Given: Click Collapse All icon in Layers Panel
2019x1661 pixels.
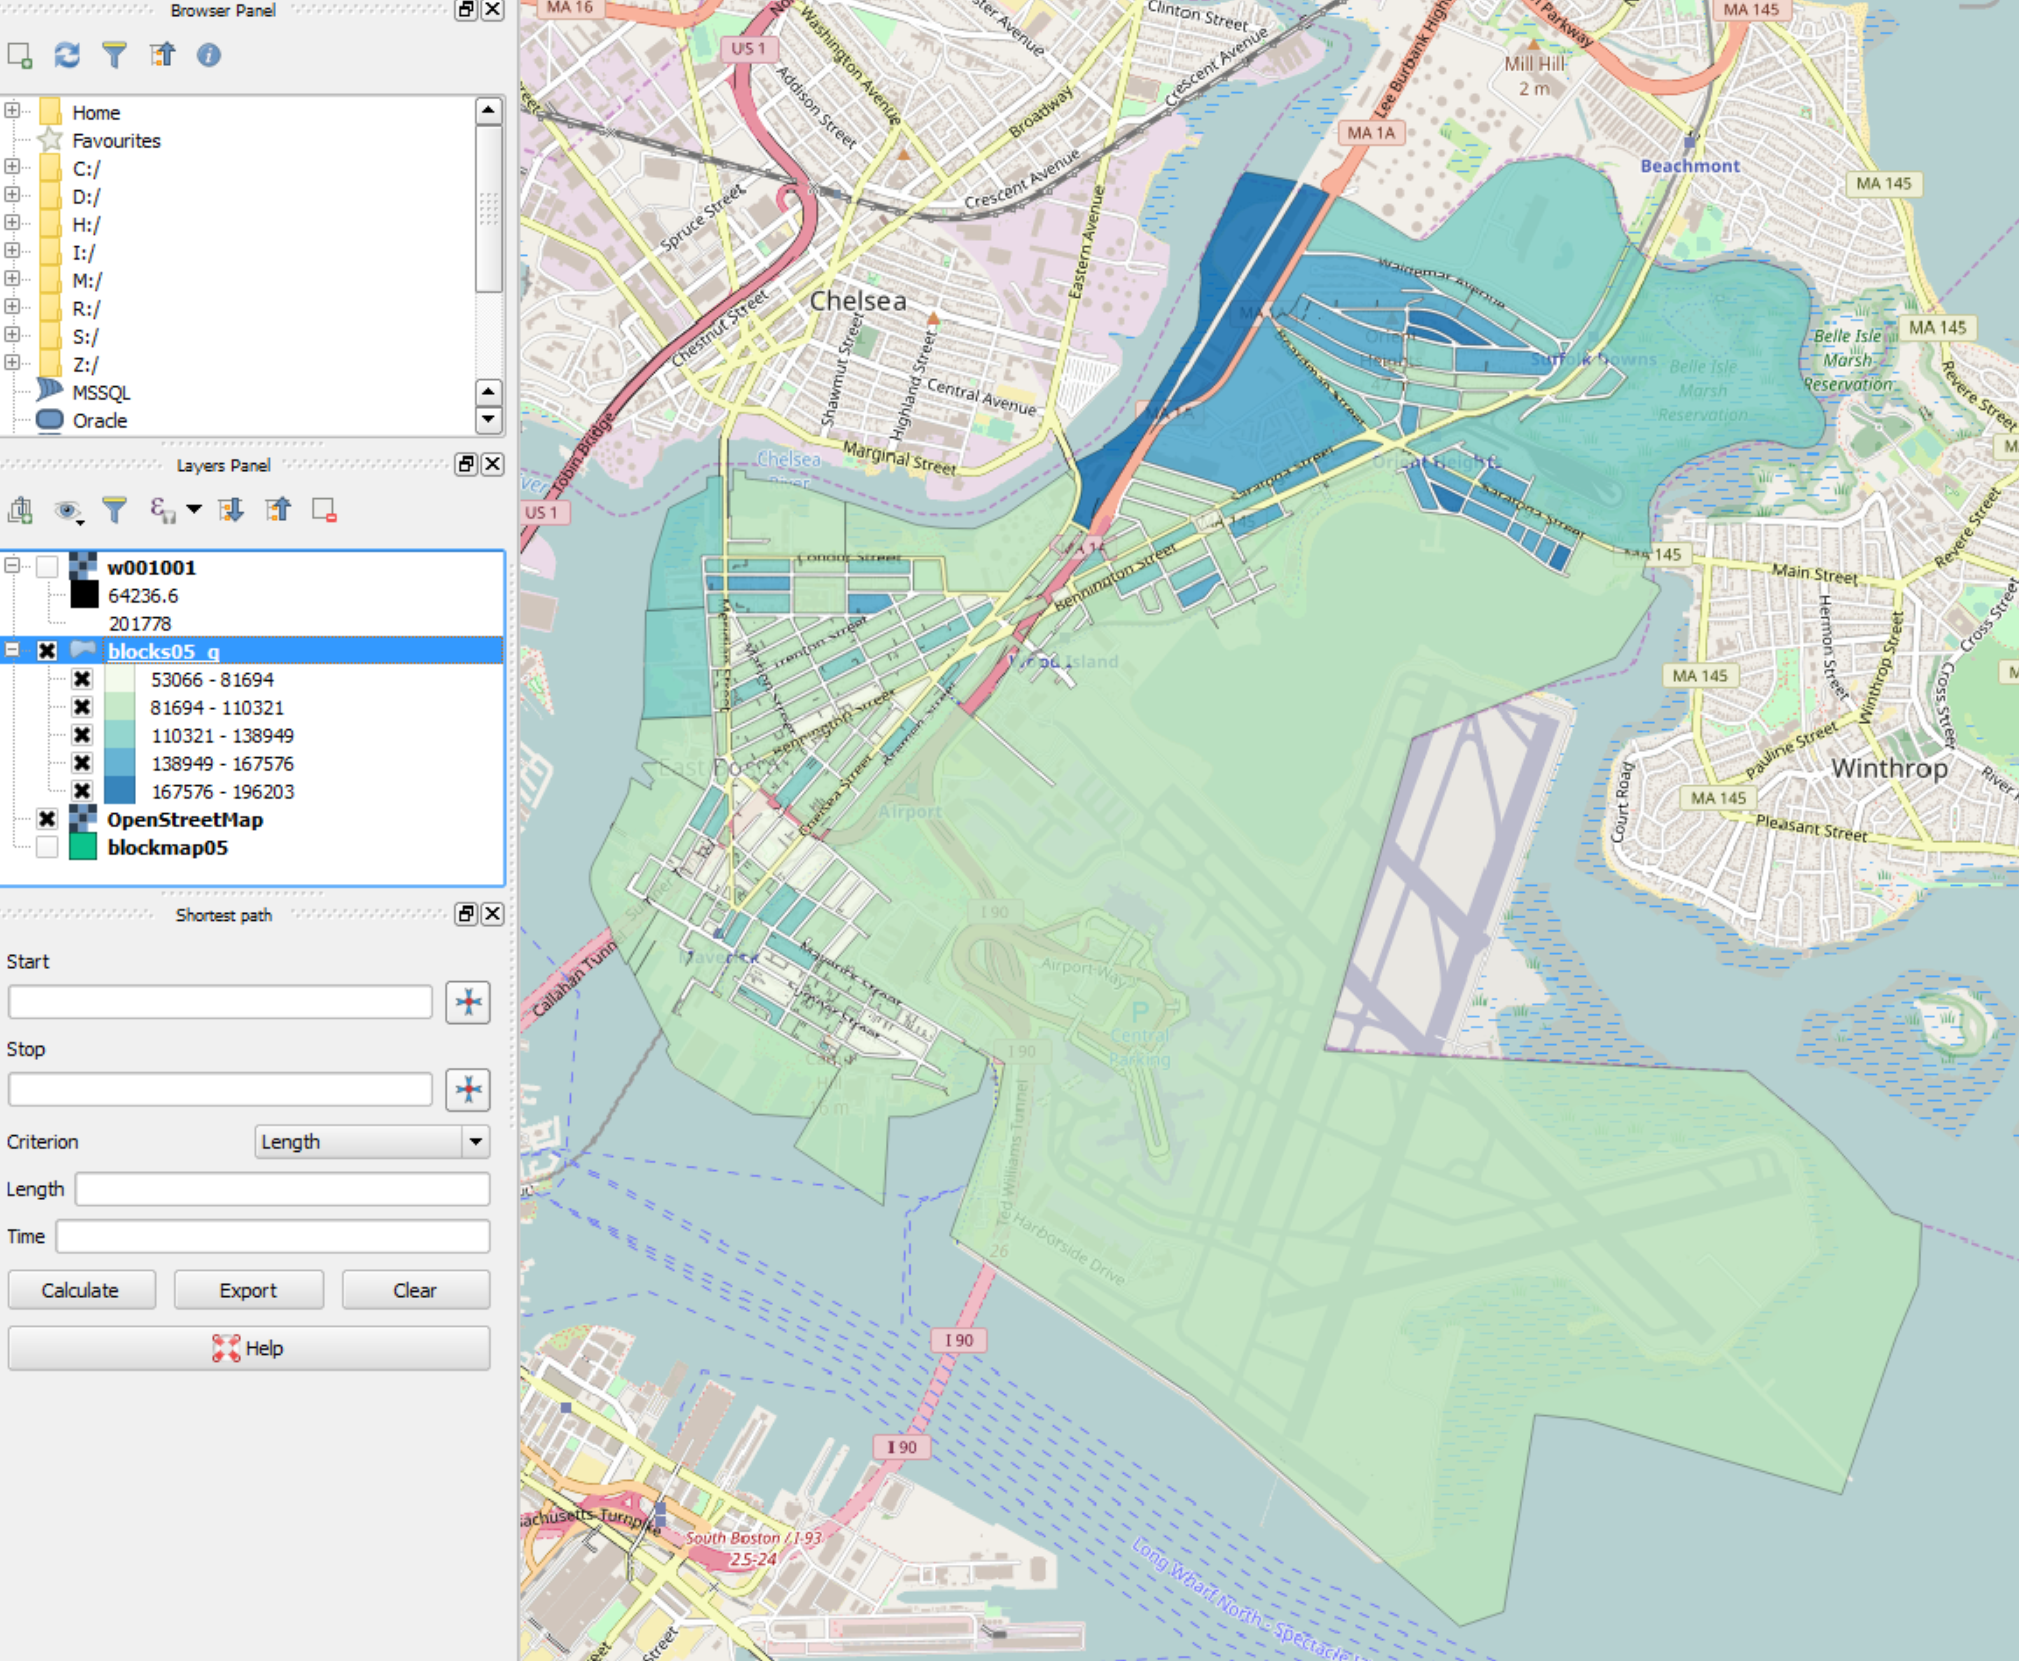Looking at the screenshot, I should [x=278, y=510].
